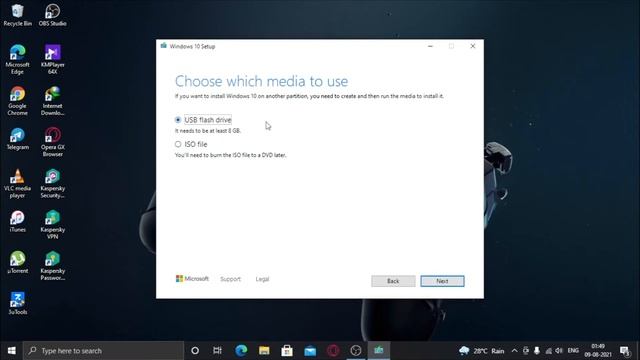Open Google Chrome desktop shortcut
The image size is (640, 360).
coord(18,101)
